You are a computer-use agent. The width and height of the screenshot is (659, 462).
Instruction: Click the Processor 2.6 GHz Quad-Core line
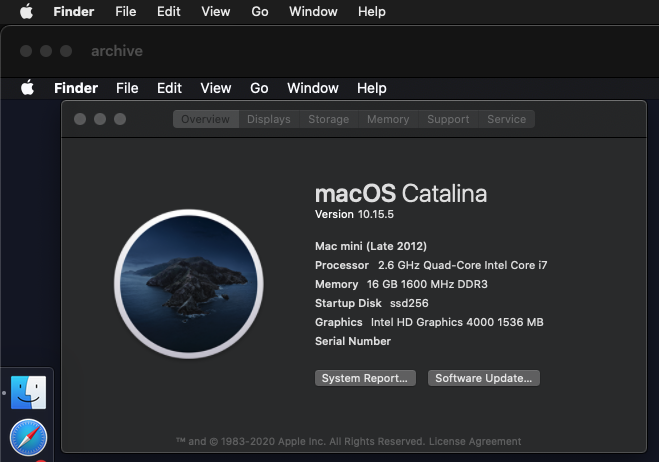click(431, 265)
